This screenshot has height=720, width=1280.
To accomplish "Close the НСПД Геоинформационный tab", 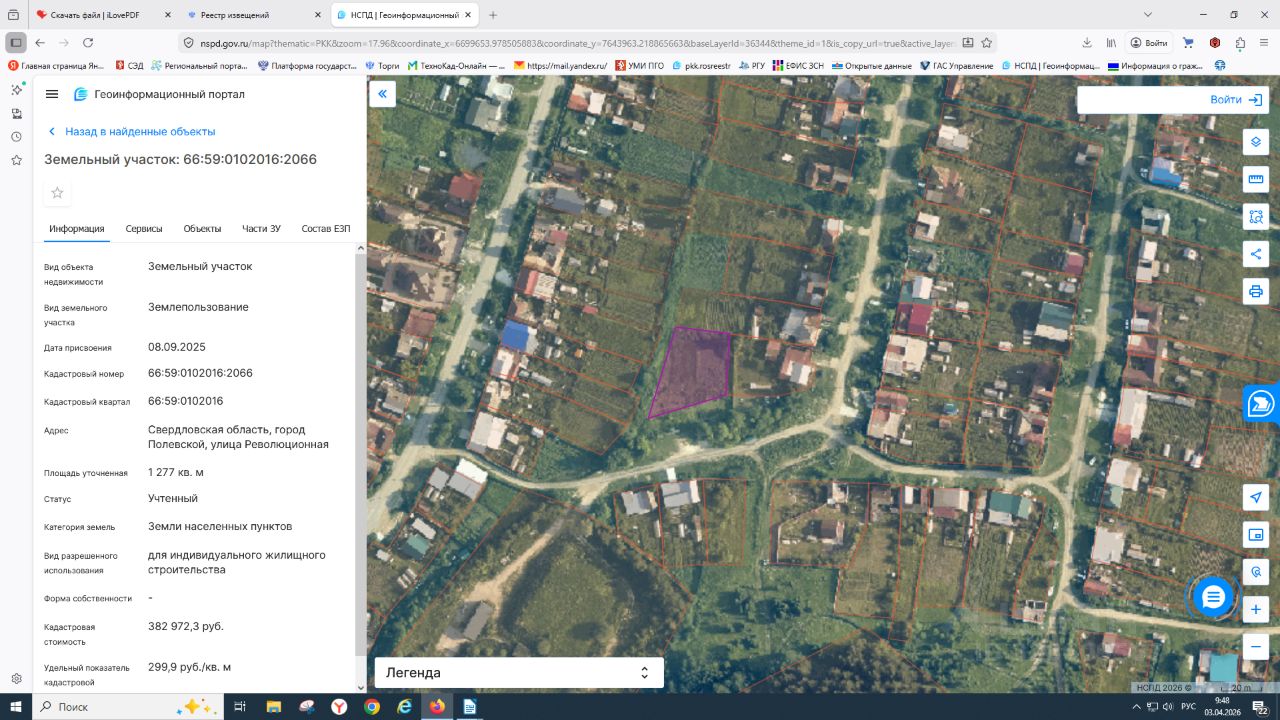I will coord(467,15).
